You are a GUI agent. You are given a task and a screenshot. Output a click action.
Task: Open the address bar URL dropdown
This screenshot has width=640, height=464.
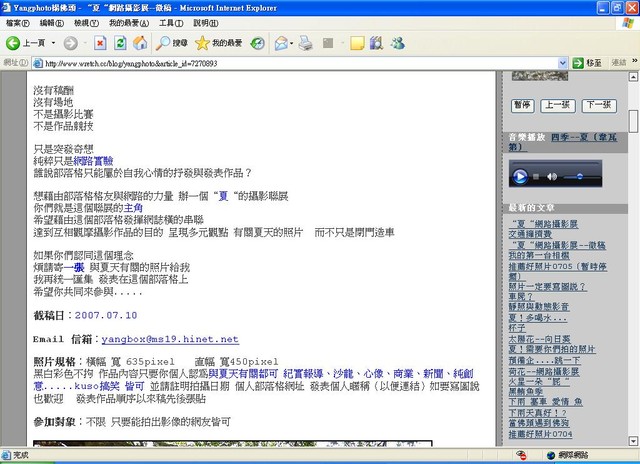click(x=562, y=63)
